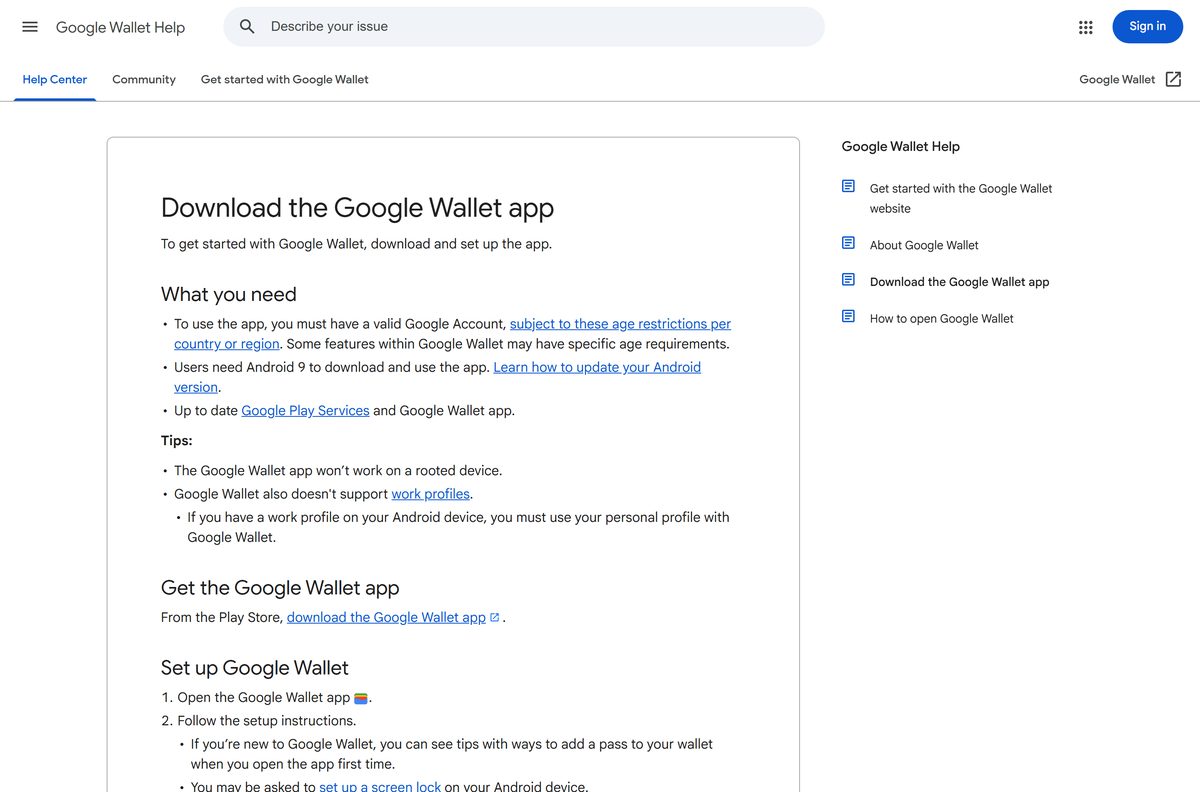Switch to the Community tab
1200x792 pixels.
pos(144,80)
